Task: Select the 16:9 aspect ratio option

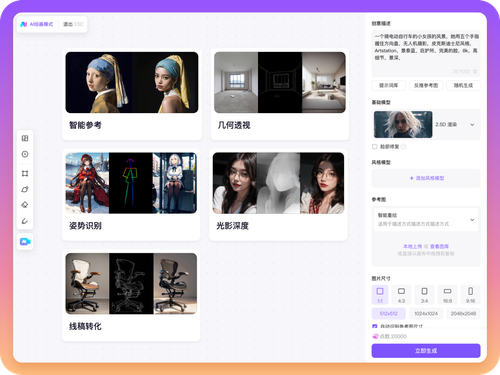Action: tap(447, 295)
